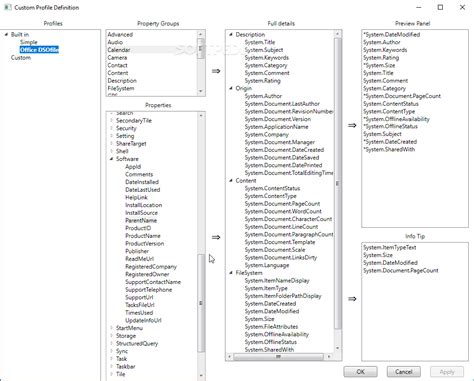The width and height of the screenshot is (474, 381).
Task: Maximize the Custom Profile Definition window
Action: click(x=440, y=7)
